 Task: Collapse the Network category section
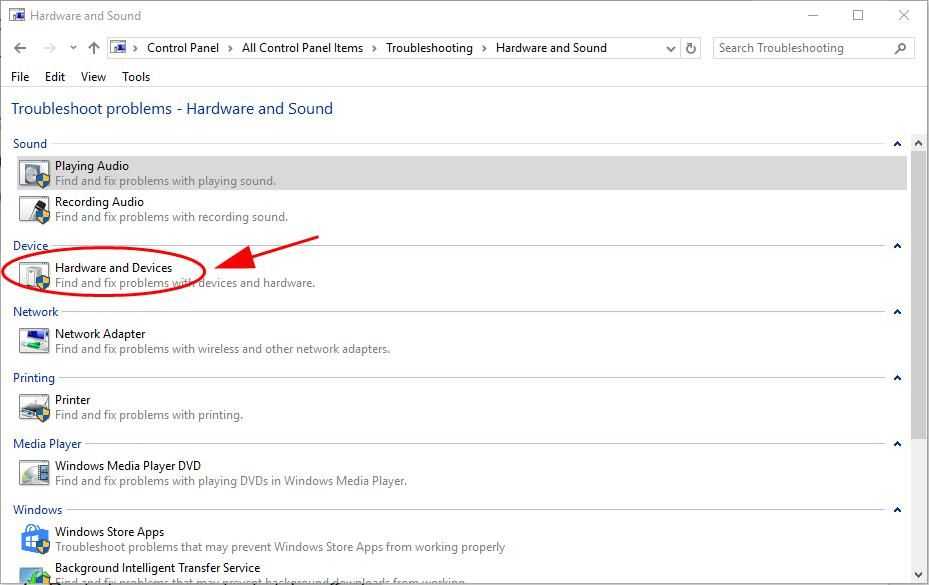897,312
